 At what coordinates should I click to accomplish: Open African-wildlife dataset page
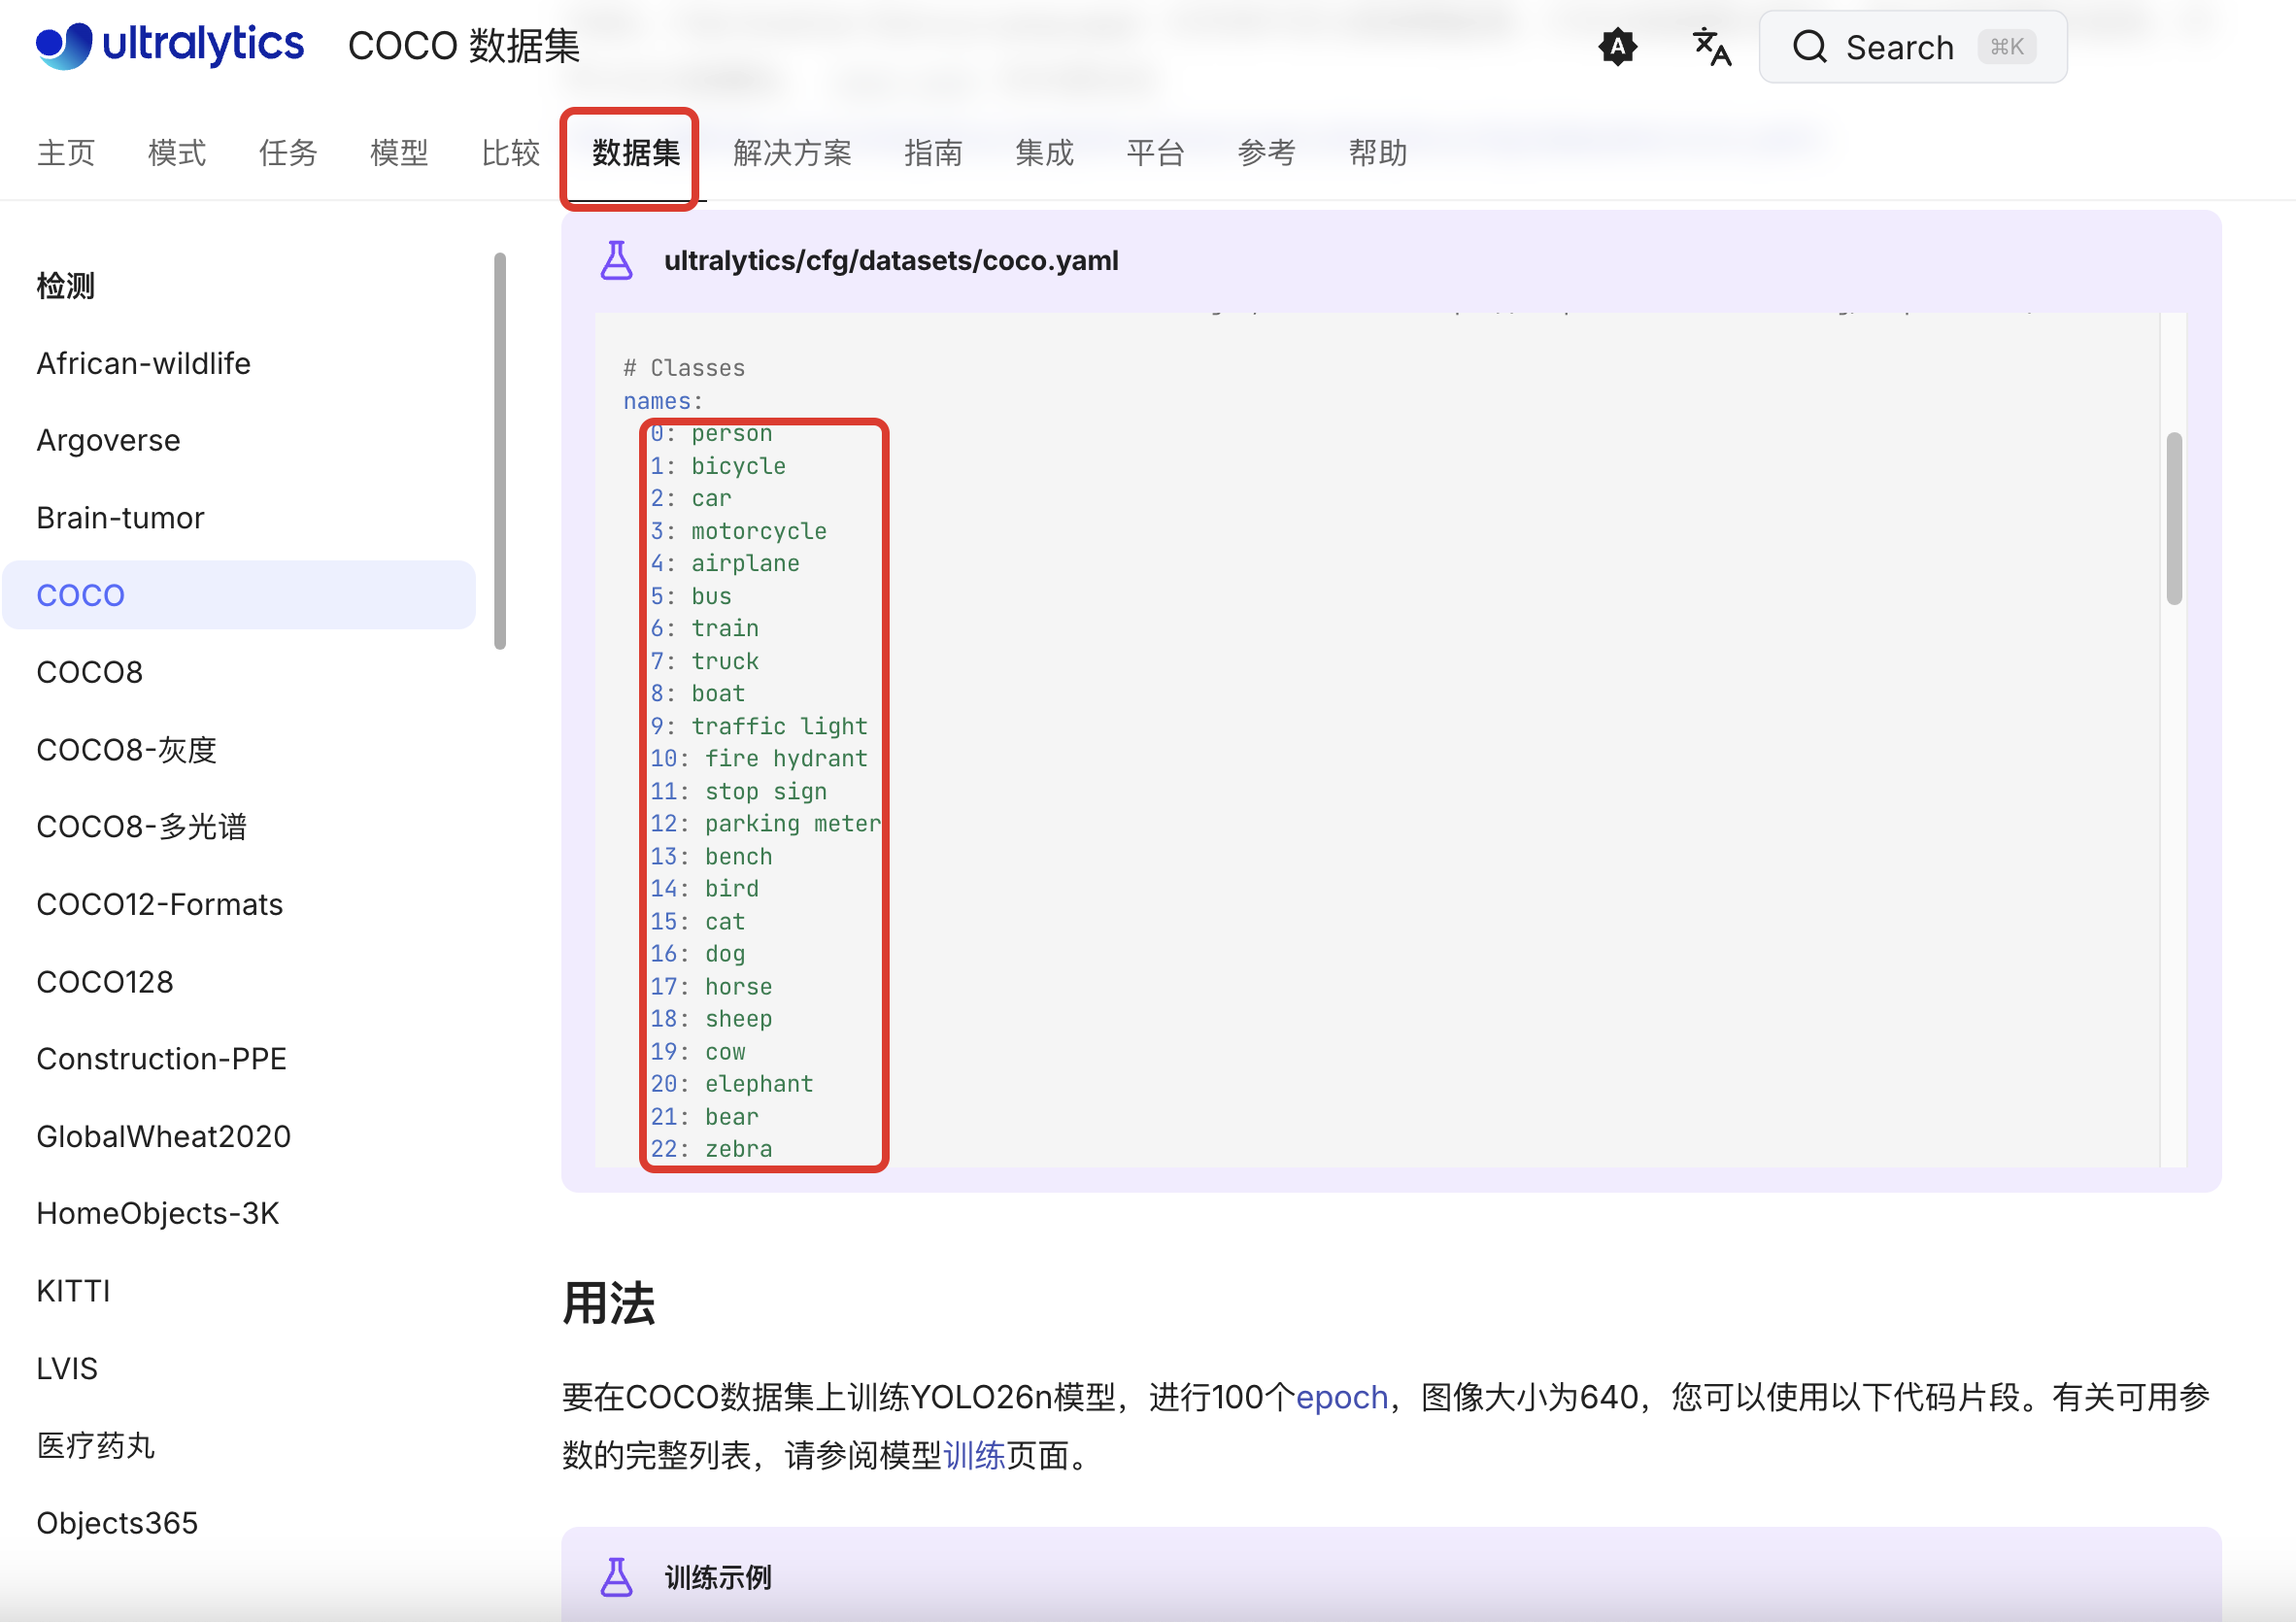pyautogui.click(x=143, y=363)
